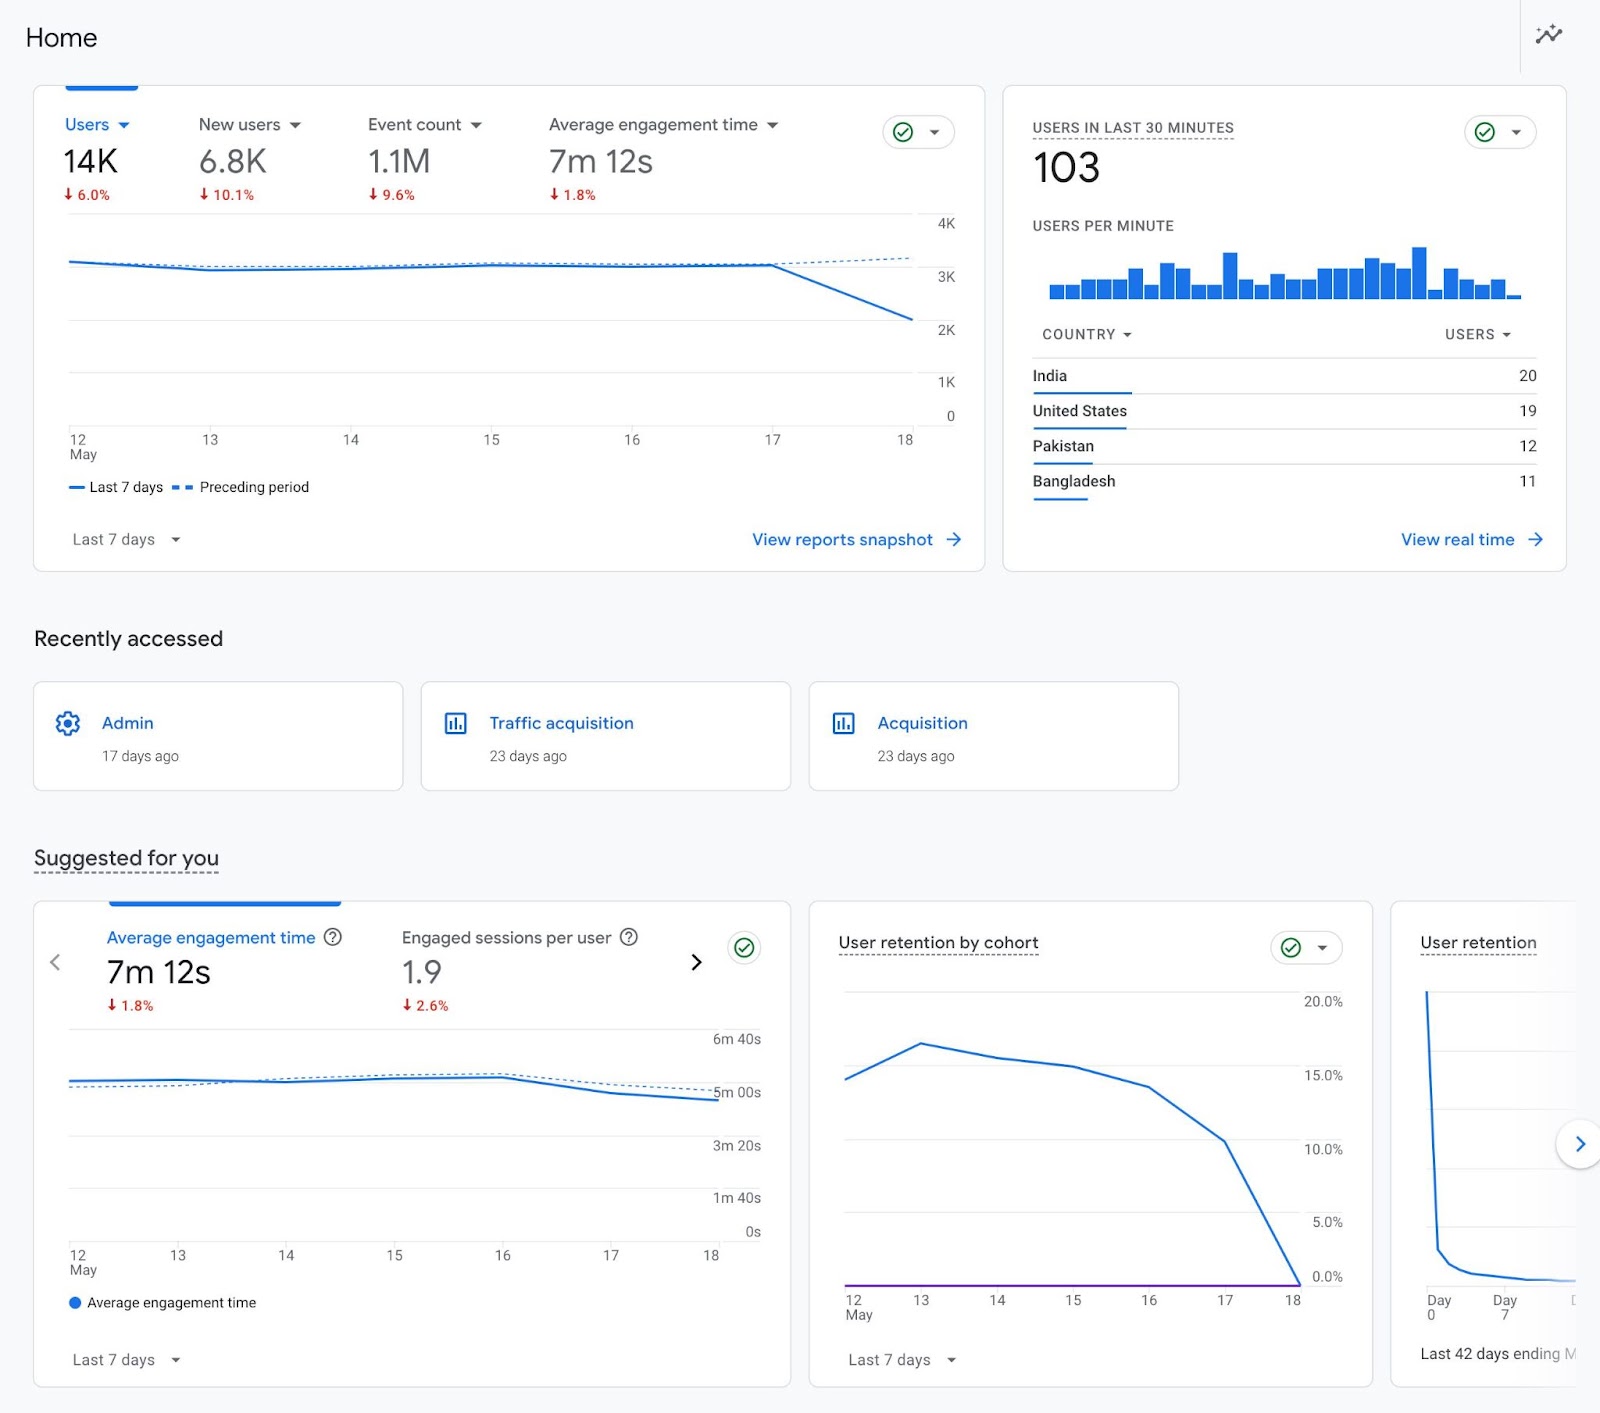
Task: Click the left carousel arrow in Suggested for you
Action: [55, 962]
